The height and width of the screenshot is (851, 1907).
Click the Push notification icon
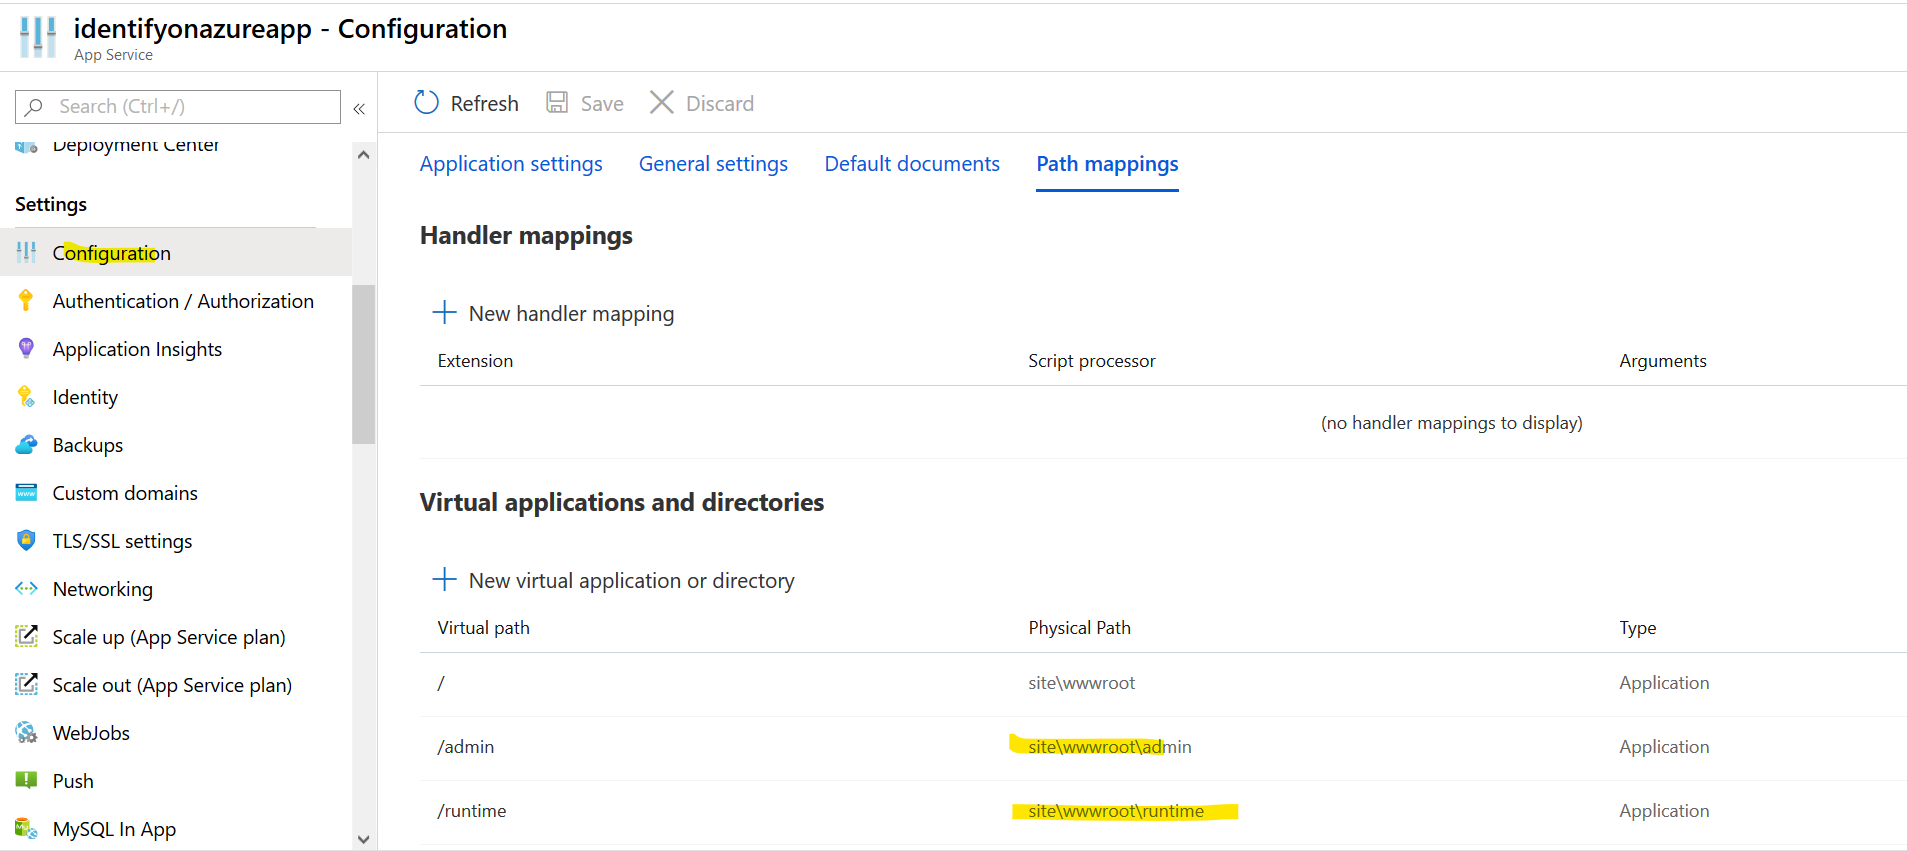26,780
